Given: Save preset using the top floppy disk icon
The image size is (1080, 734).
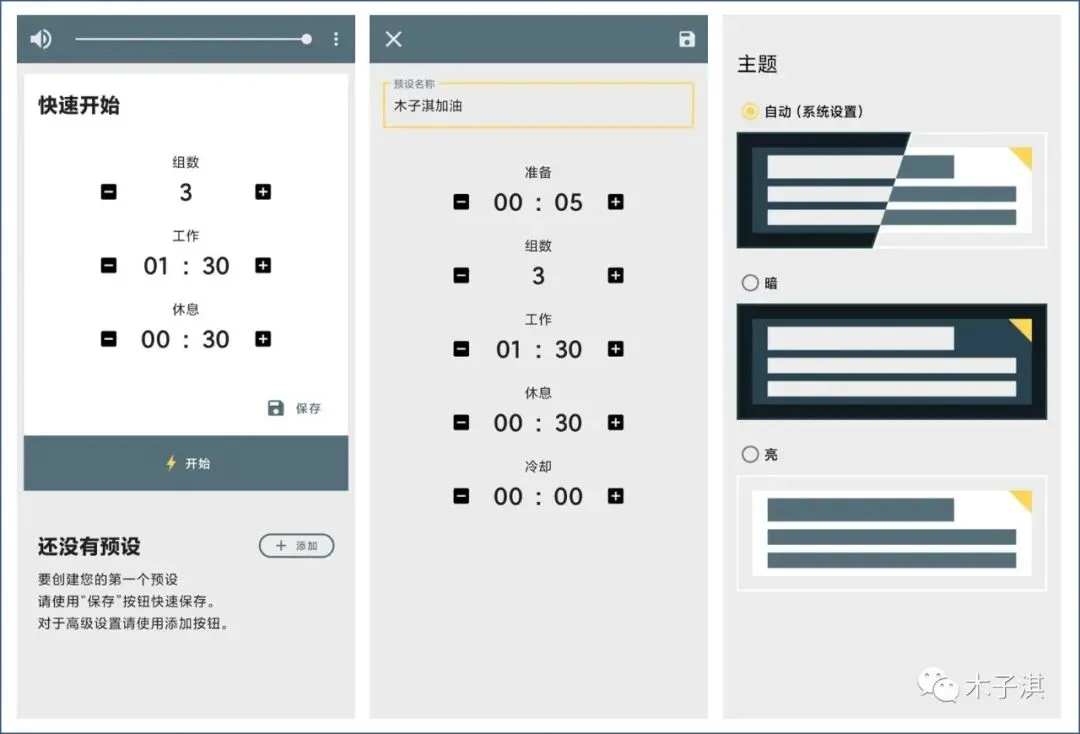Looking at the screenshot, I should [686, 39].
